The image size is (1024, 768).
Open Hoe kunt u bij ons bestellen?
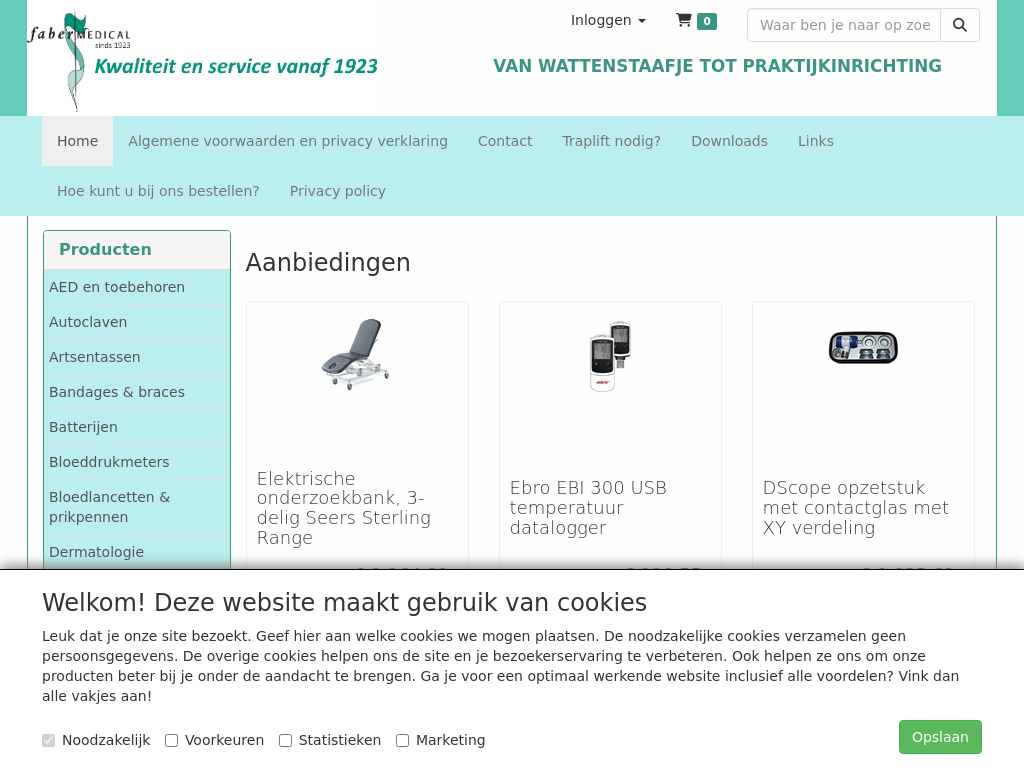[158, 191]
